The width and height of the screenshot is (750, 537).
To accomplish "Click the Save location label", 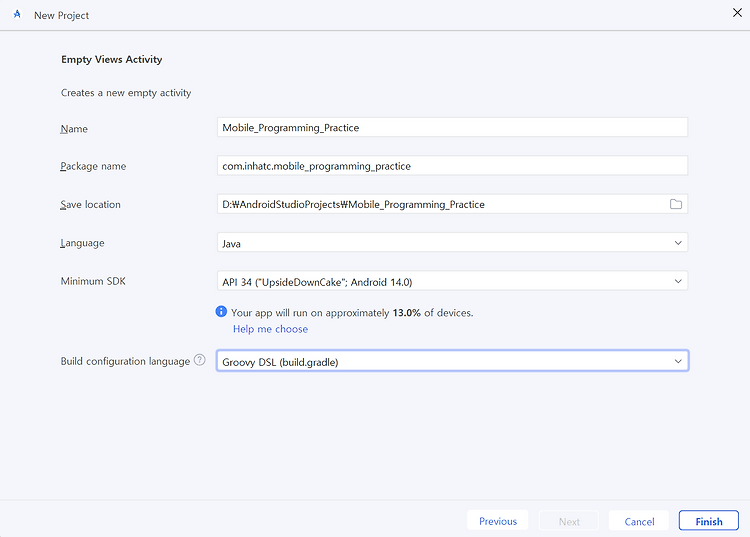I will (90, 205).
